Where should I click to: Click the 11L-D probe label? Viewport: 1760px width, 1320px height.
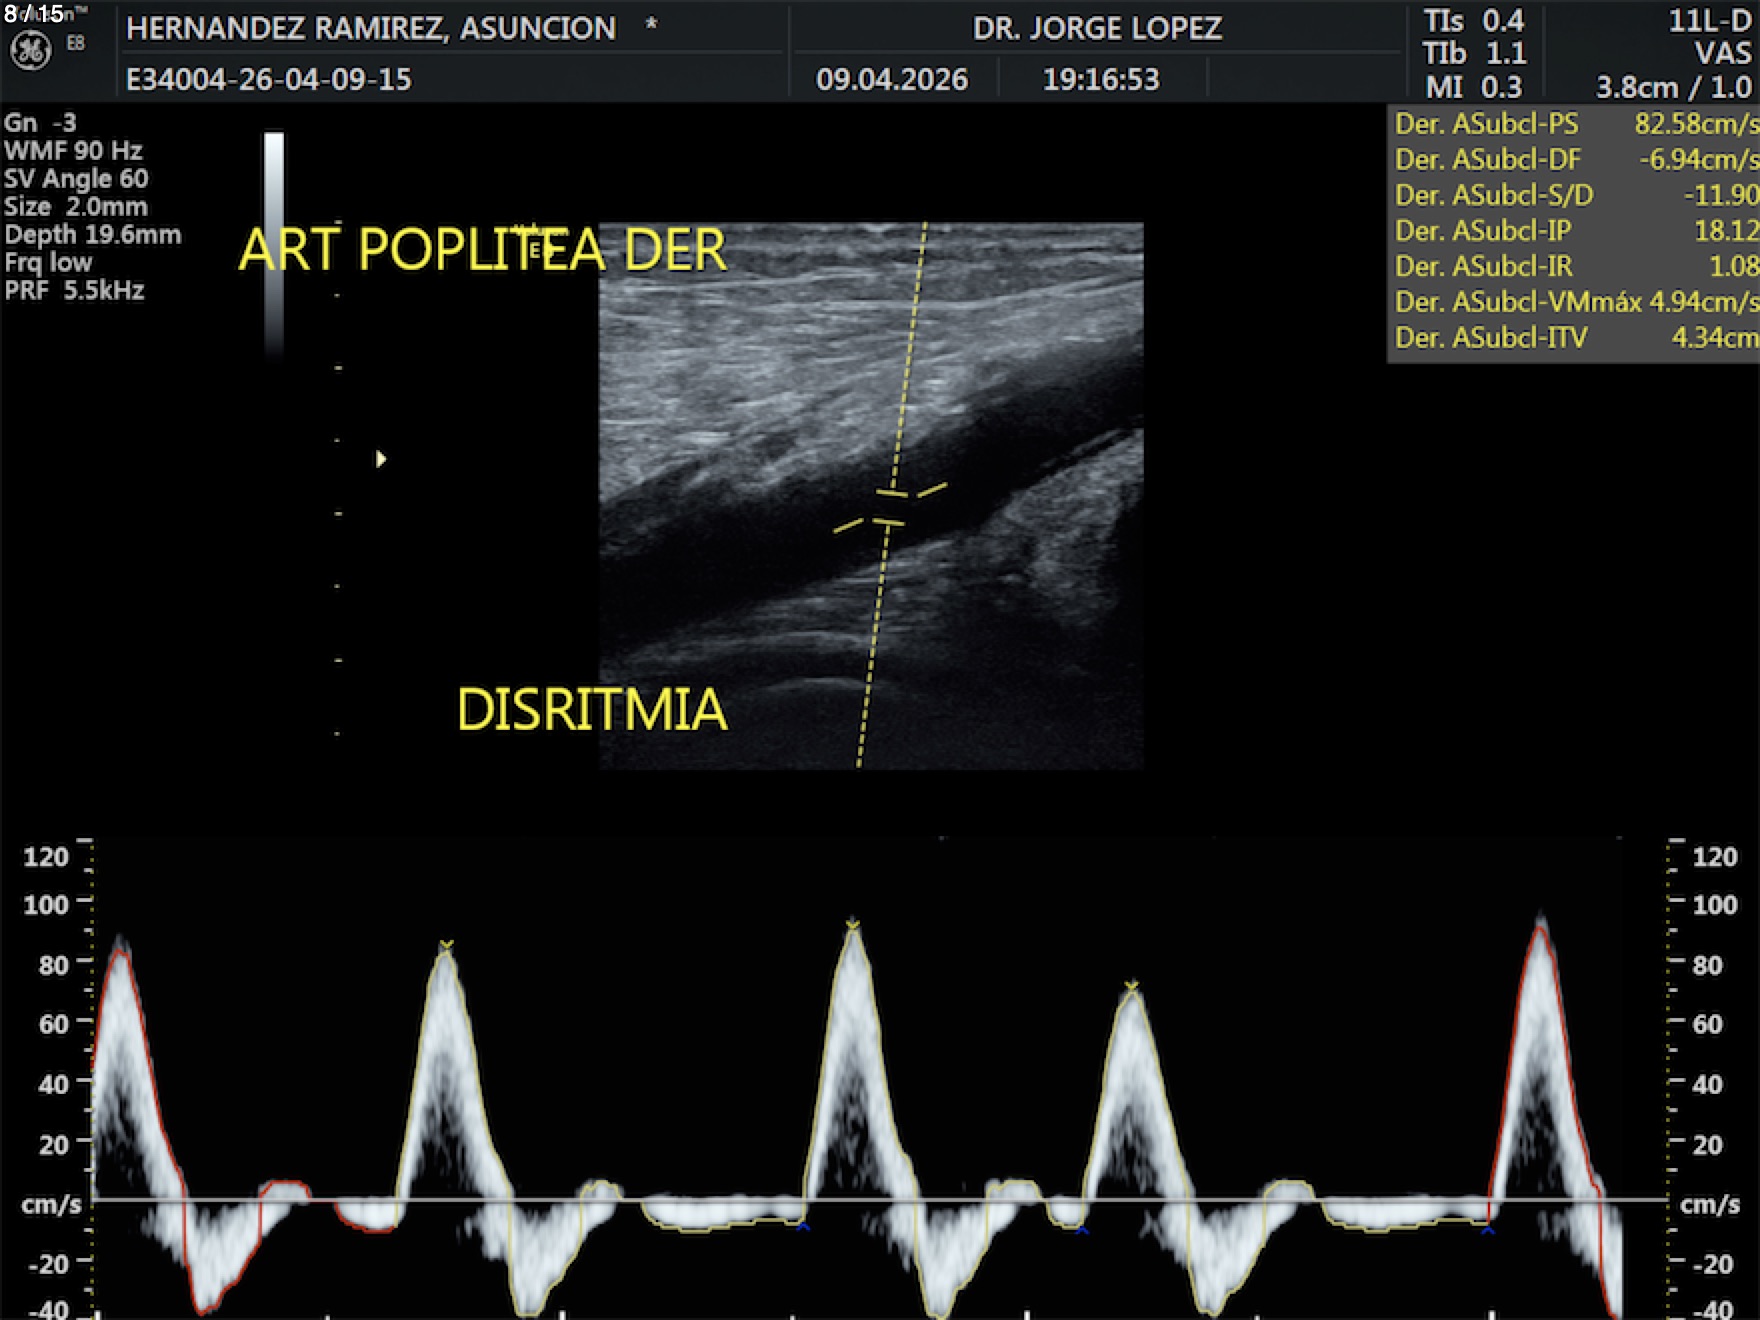tap(1709, 22)
